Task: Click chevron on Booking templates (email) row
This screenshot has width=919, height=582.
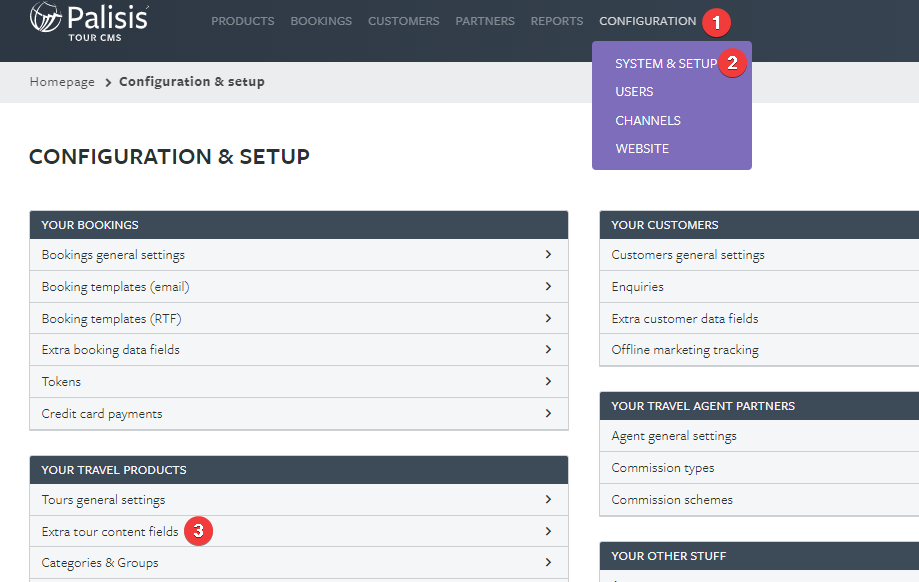Action: click(x=549, y=286)
